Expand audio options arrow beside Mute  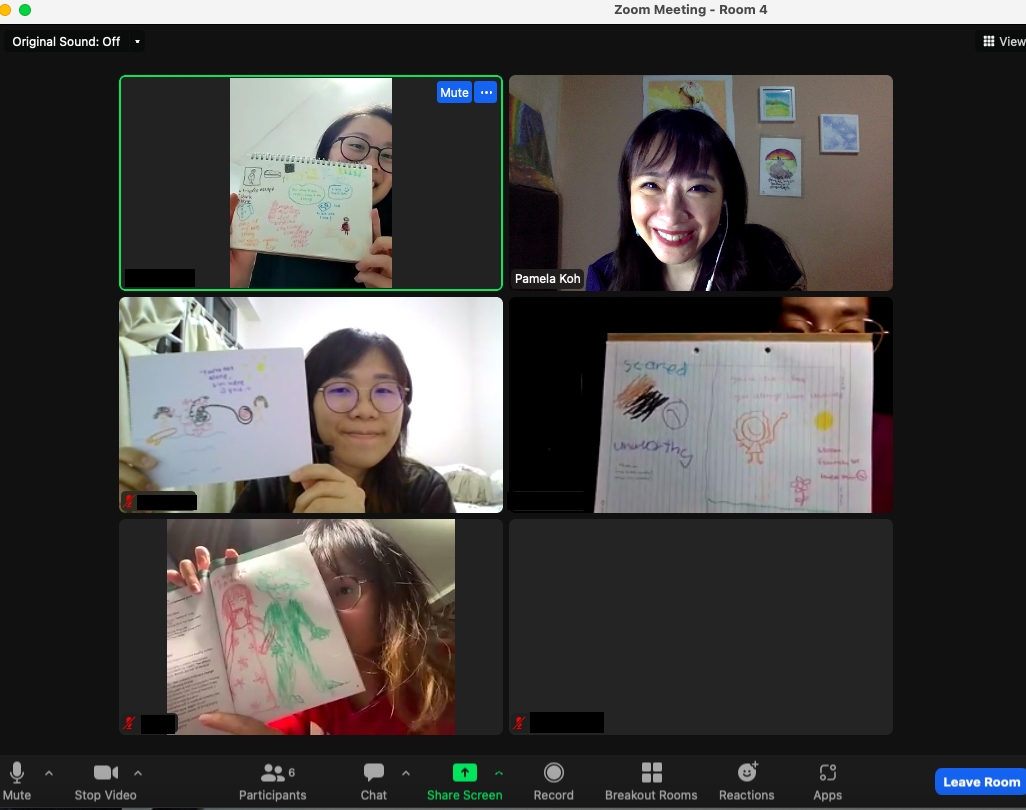click(49, 772)
